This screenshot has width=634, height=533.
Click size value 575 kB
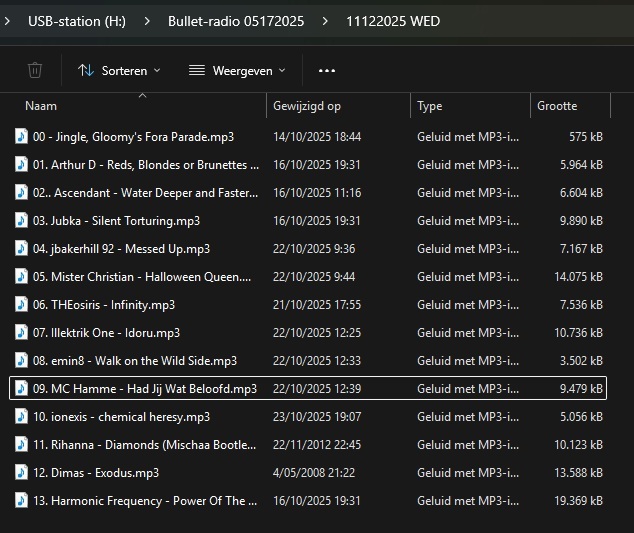point(586,137)
